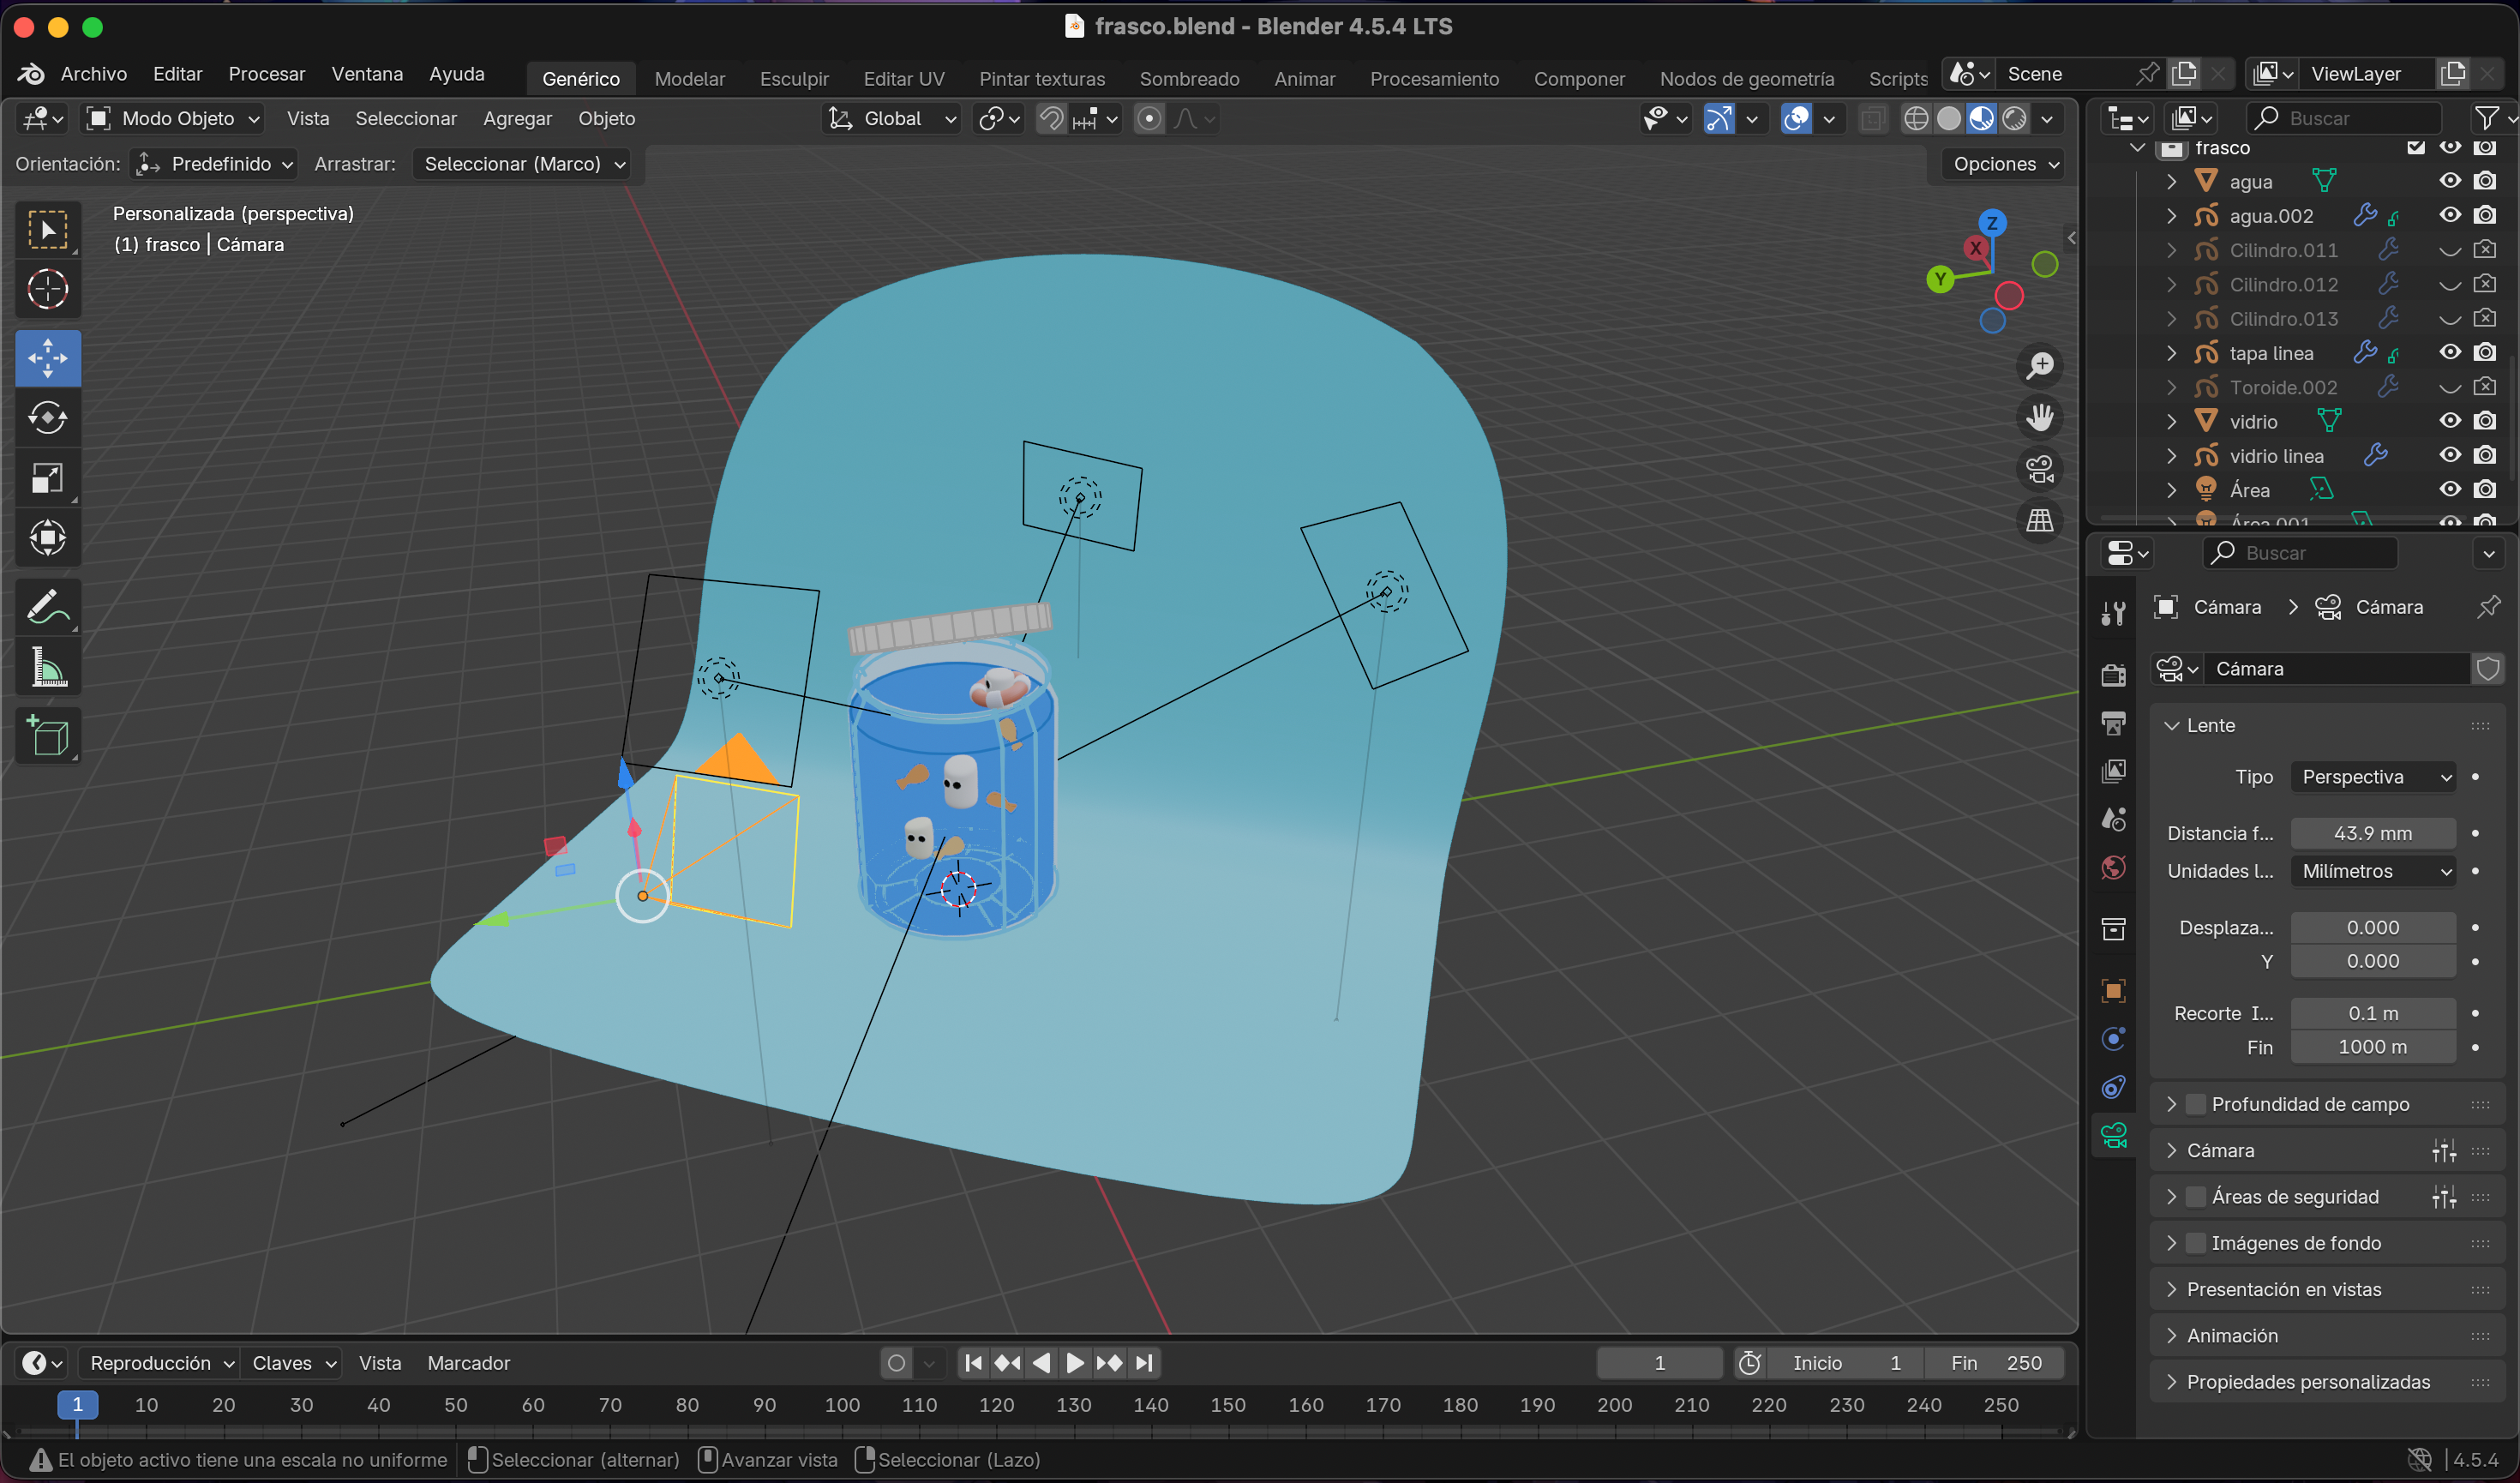The width and height of the screenshot is (2520, 1483).
Task: Open the Sombreado workspace tab
Action: pyautogui.click(x=1189, y=78)
